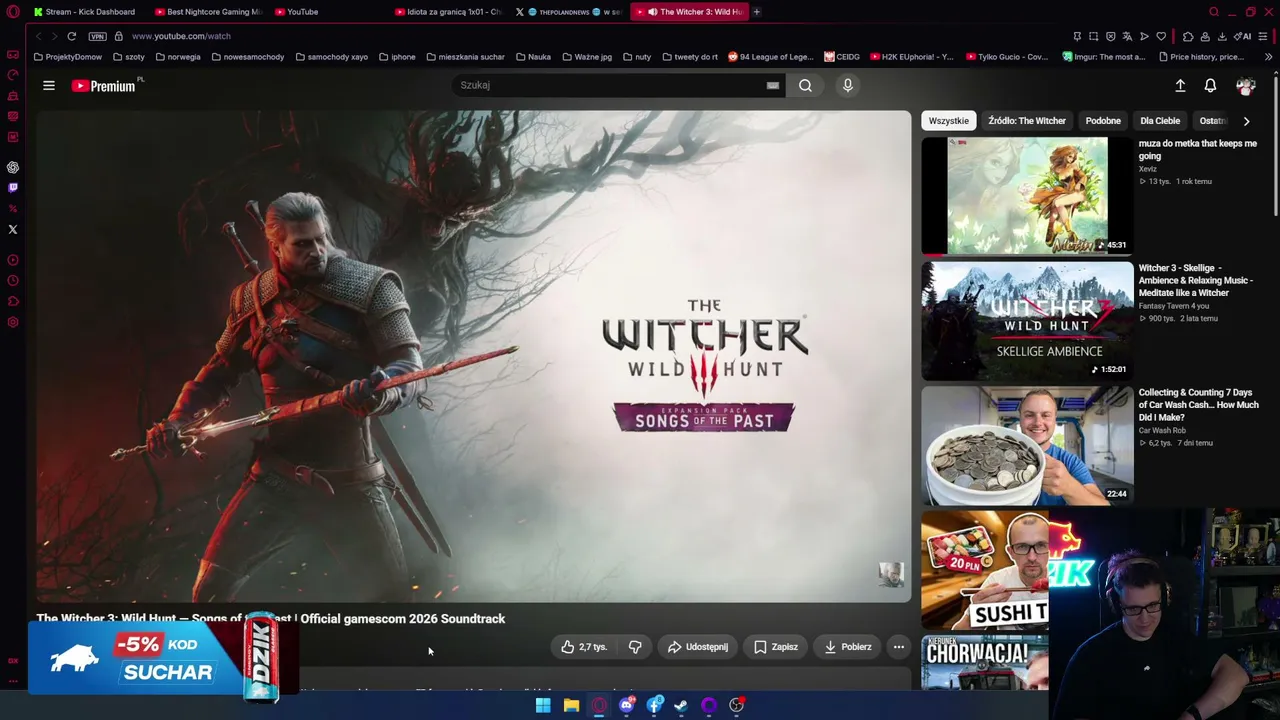Select the Dla Ciebie filter chip
This screenshot has width=1280, height=720.
1160,121
